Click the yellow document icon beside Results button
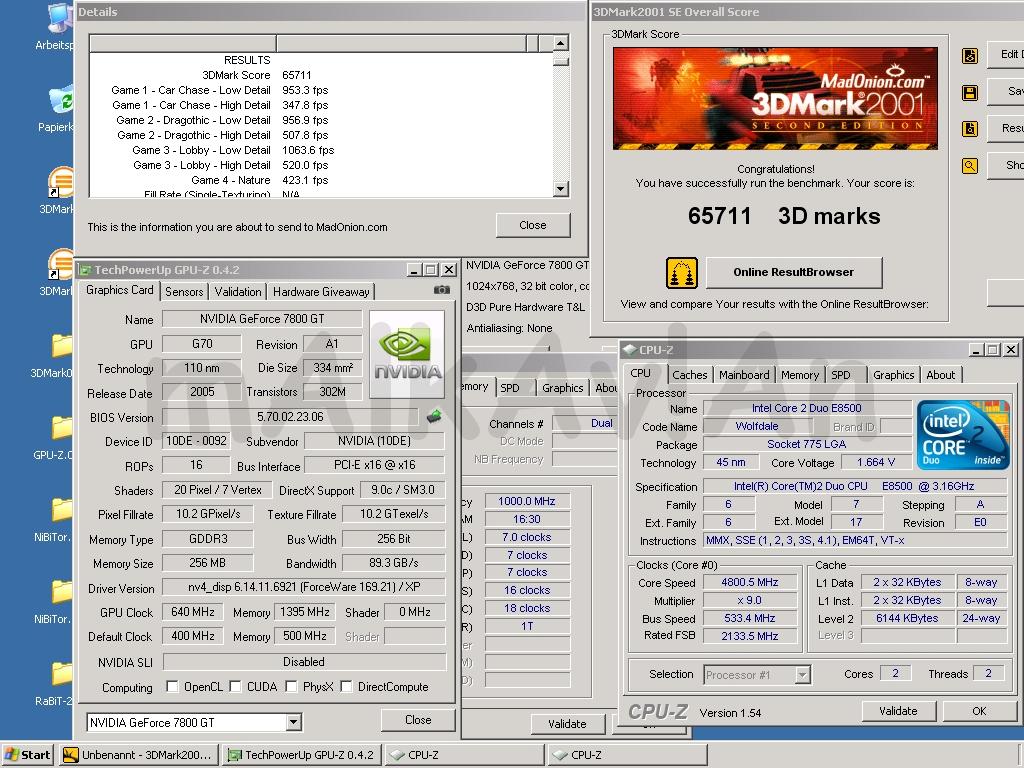This screenshot has width=1024, height=768. 970,129
